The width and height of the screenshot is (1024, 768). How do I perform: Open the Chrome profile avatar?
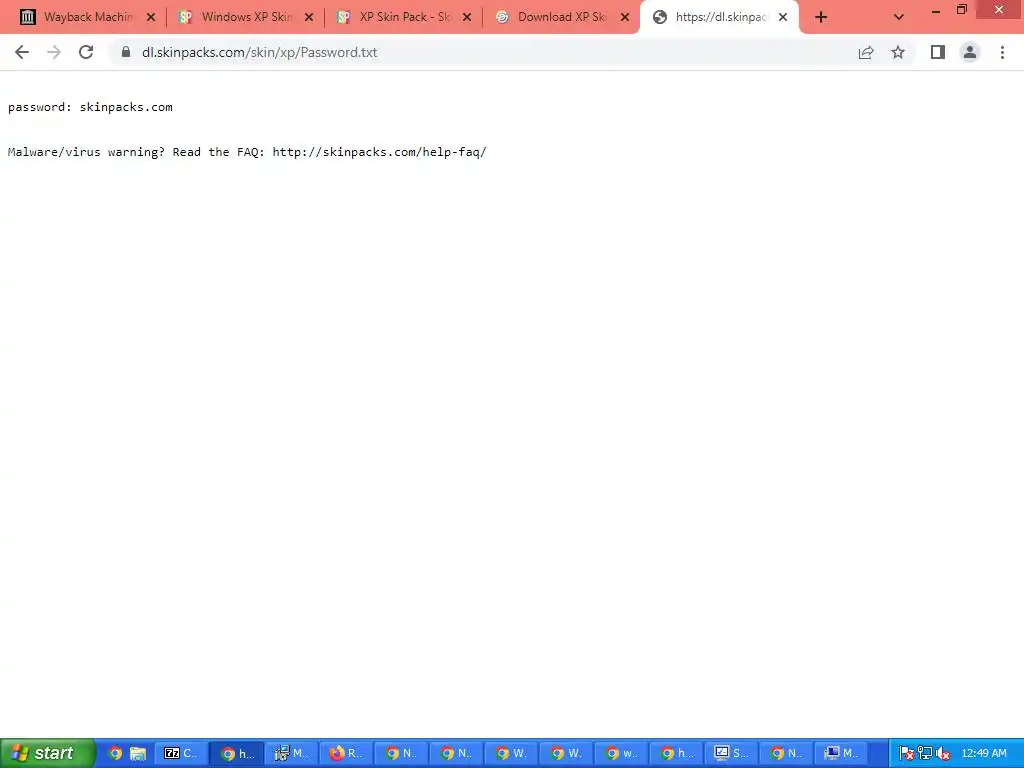click(x=970, y=52)
